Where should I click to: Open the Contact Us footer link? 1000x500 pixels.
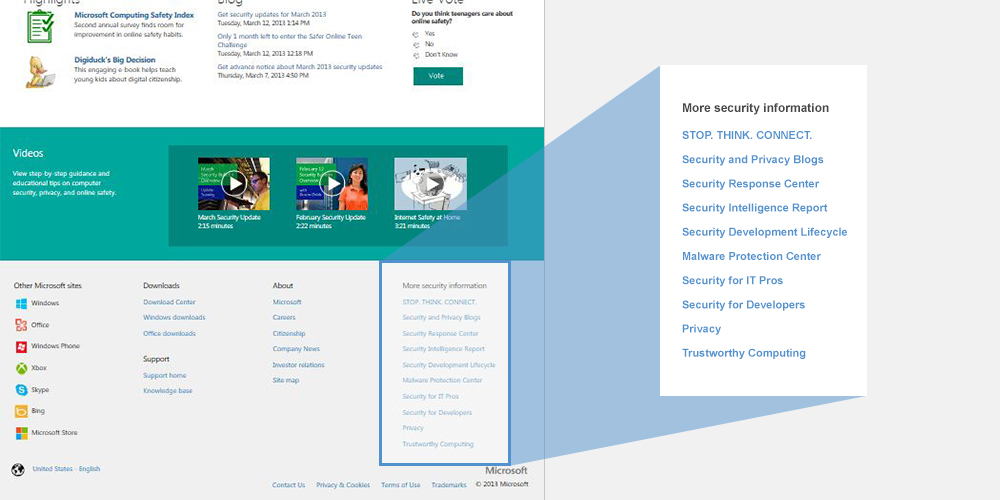coord(289,485)
